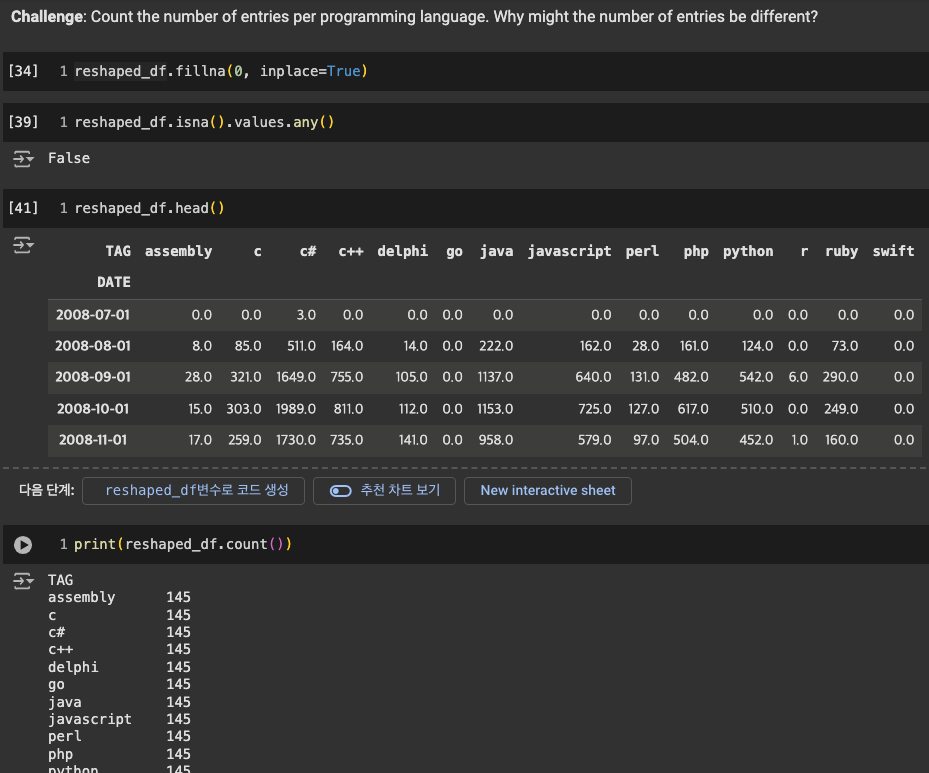Run the print(reshaped_df.count()) cell

click(x=23, y=544)
